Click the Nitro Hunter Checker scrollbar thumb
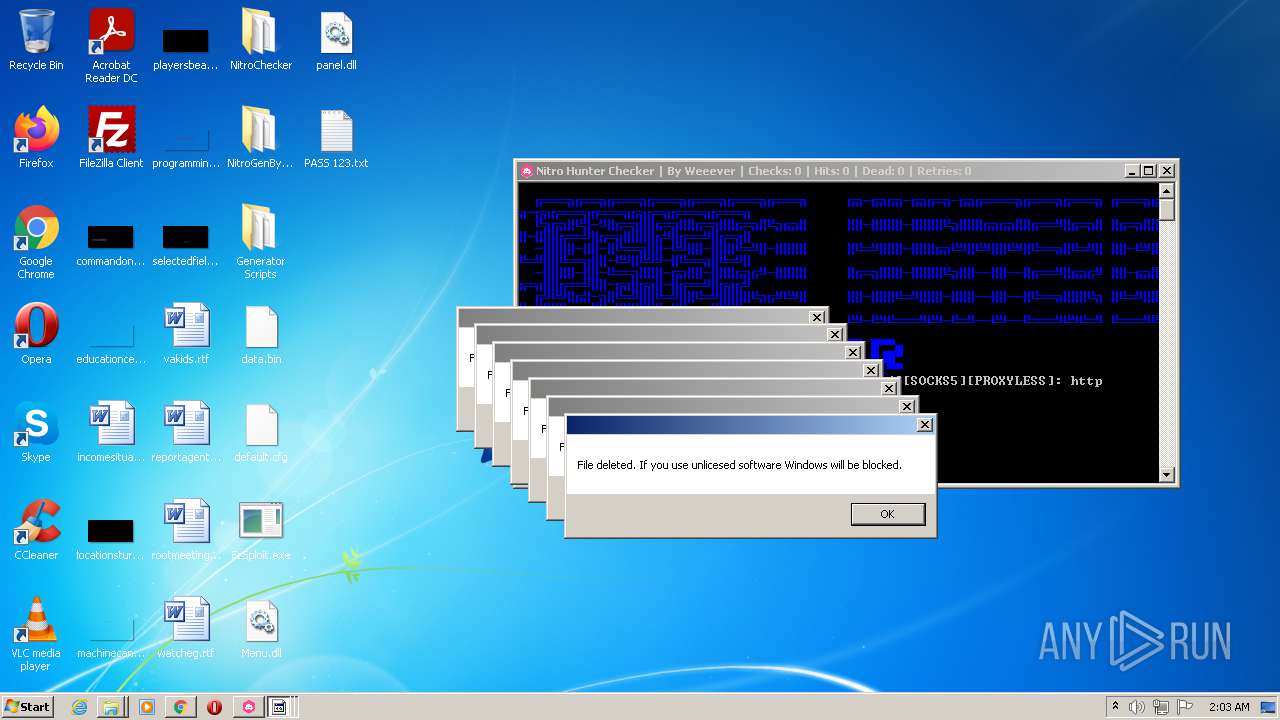 1166,210
